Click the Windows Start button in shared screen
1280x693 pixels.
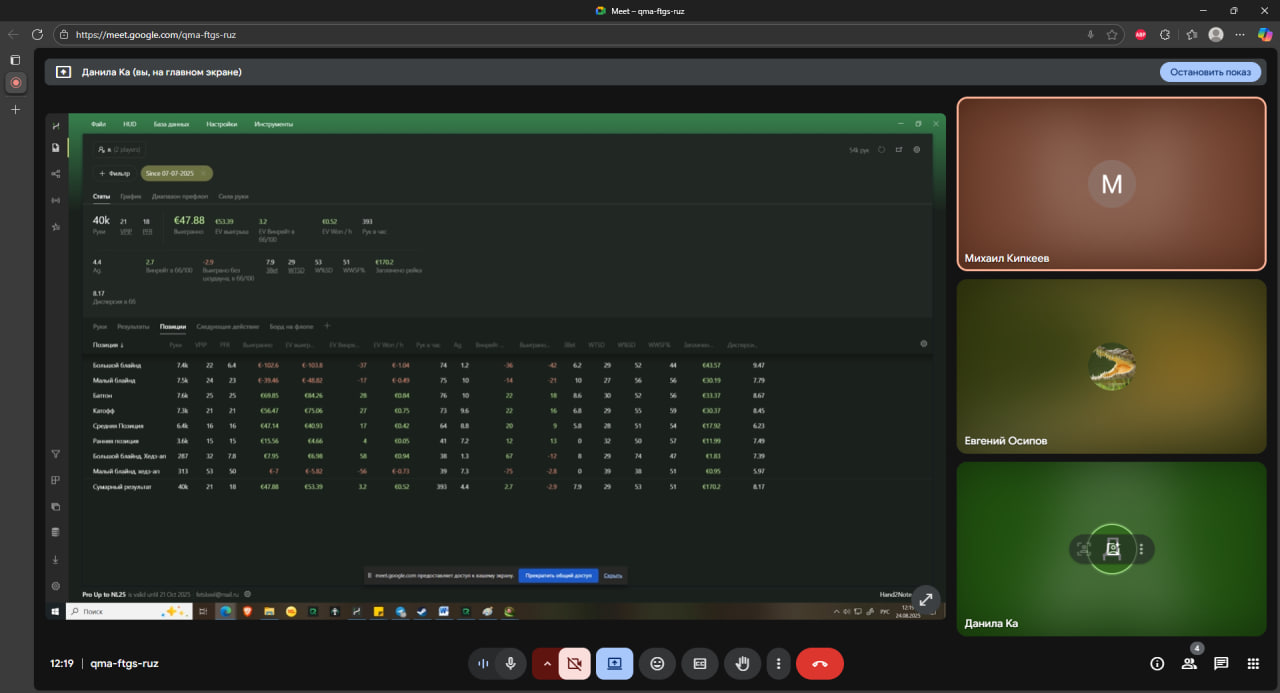pyautogui.click(x=56, y=611)
